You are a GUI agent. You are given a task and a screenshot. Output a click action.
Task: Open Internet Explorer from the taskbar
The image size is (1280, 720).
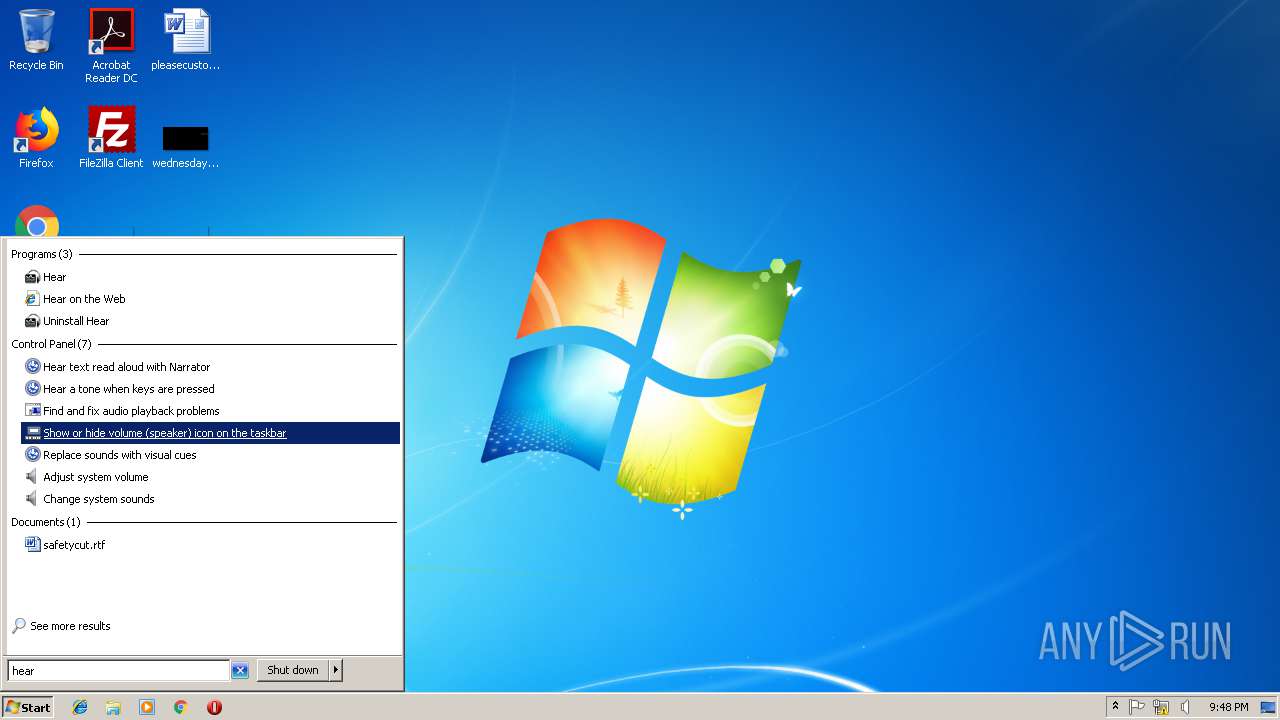pyautogui.click(x=80, y=707)
